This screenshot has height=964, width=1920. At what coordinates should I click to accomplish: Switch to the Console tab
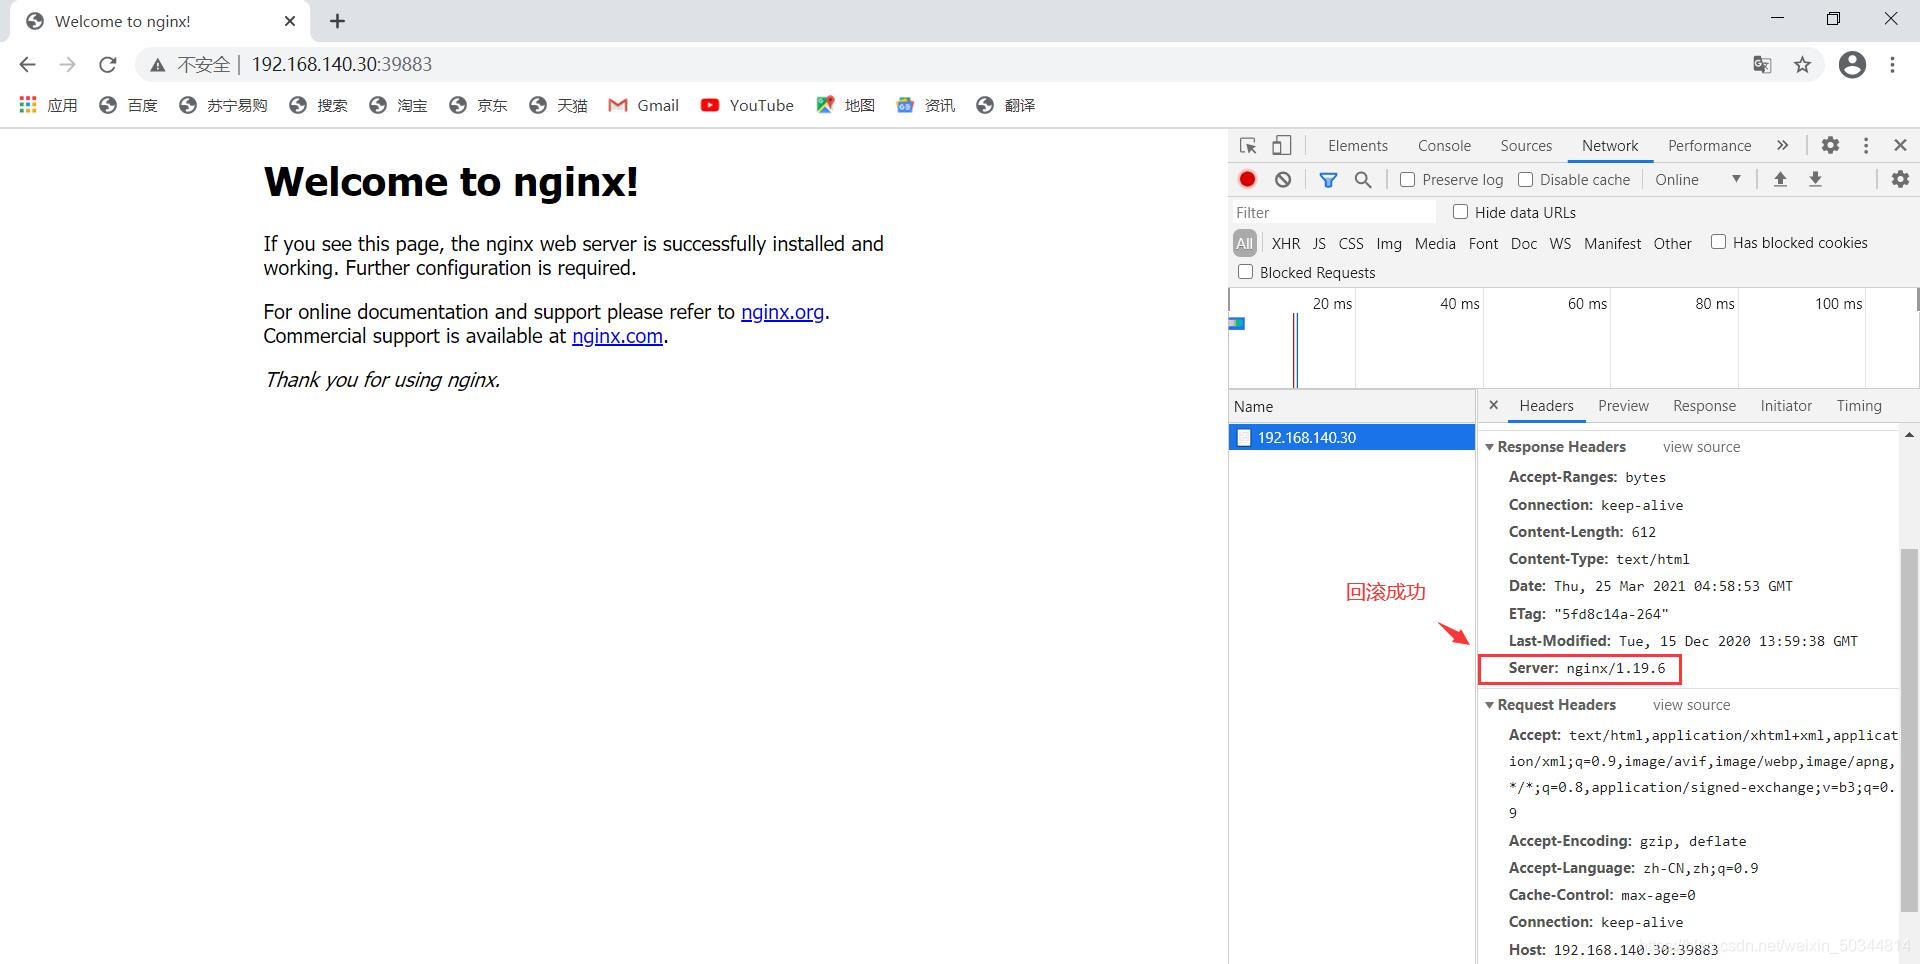click(x=1444, y=146)
